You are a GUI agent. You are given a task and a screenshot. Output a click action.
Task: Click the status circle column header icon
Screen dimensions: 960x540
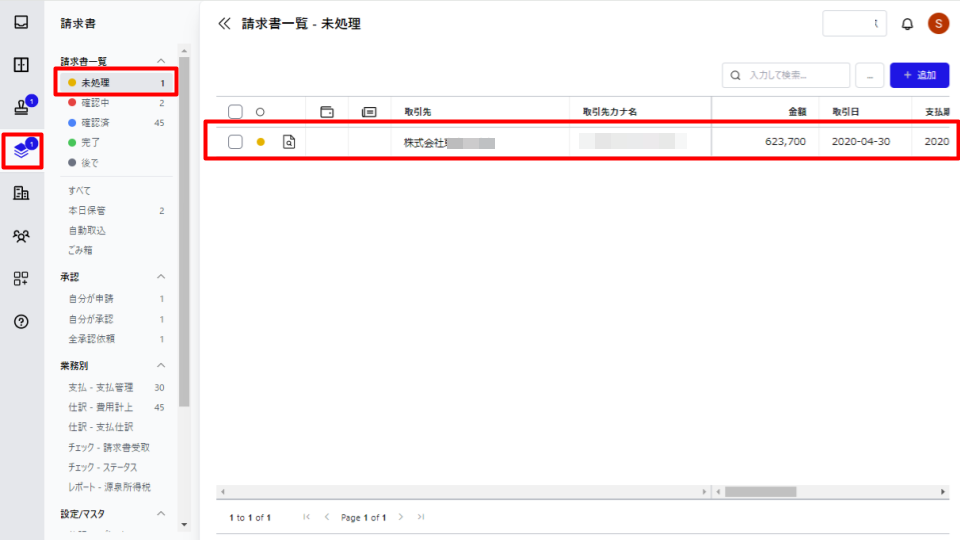[x=260, y=112]
